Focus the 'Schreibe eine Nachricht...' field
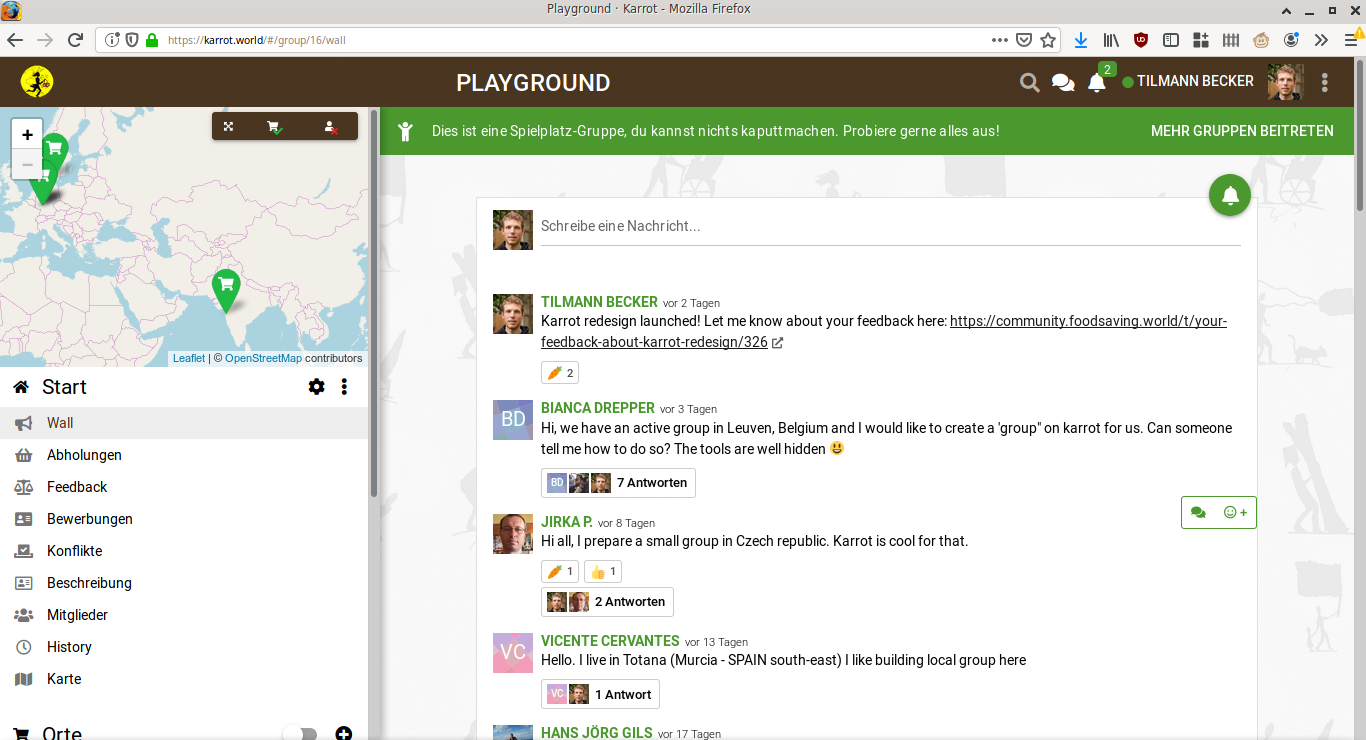The width and height of the screenshot is (1366, 740). pyautogui.click(x=890, y=227)
